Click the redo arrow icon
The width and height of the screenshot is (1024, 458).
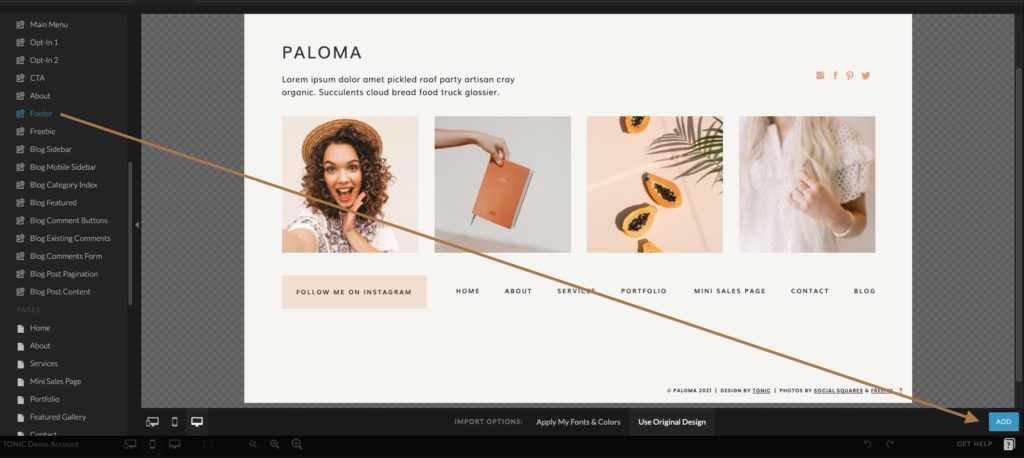pyautogui.click(x=889, y=444)
